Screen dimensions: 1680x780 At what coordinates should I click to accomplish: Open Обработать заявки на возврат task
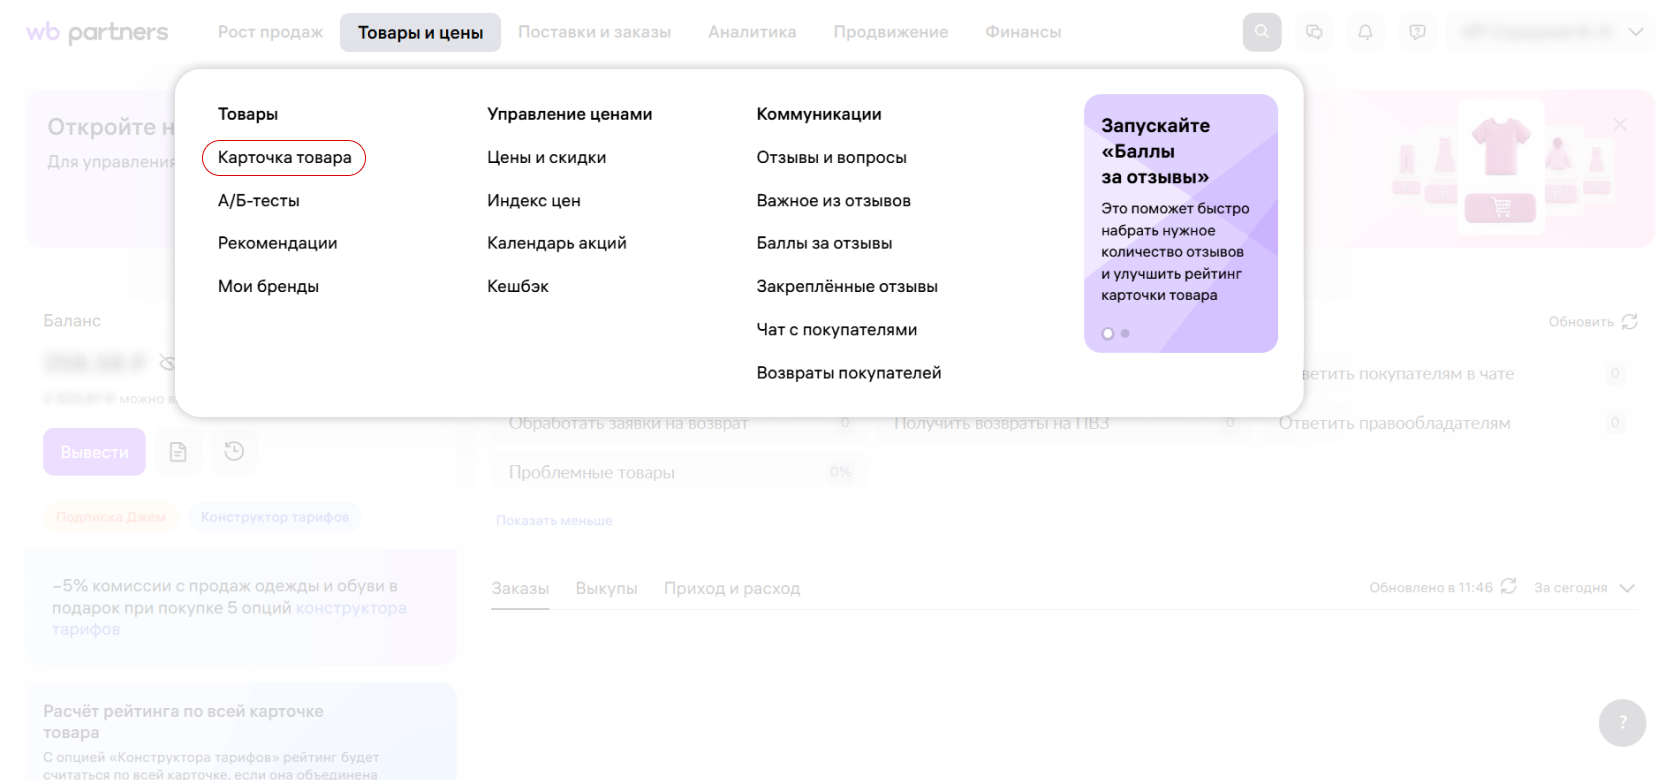click(679, 423)
